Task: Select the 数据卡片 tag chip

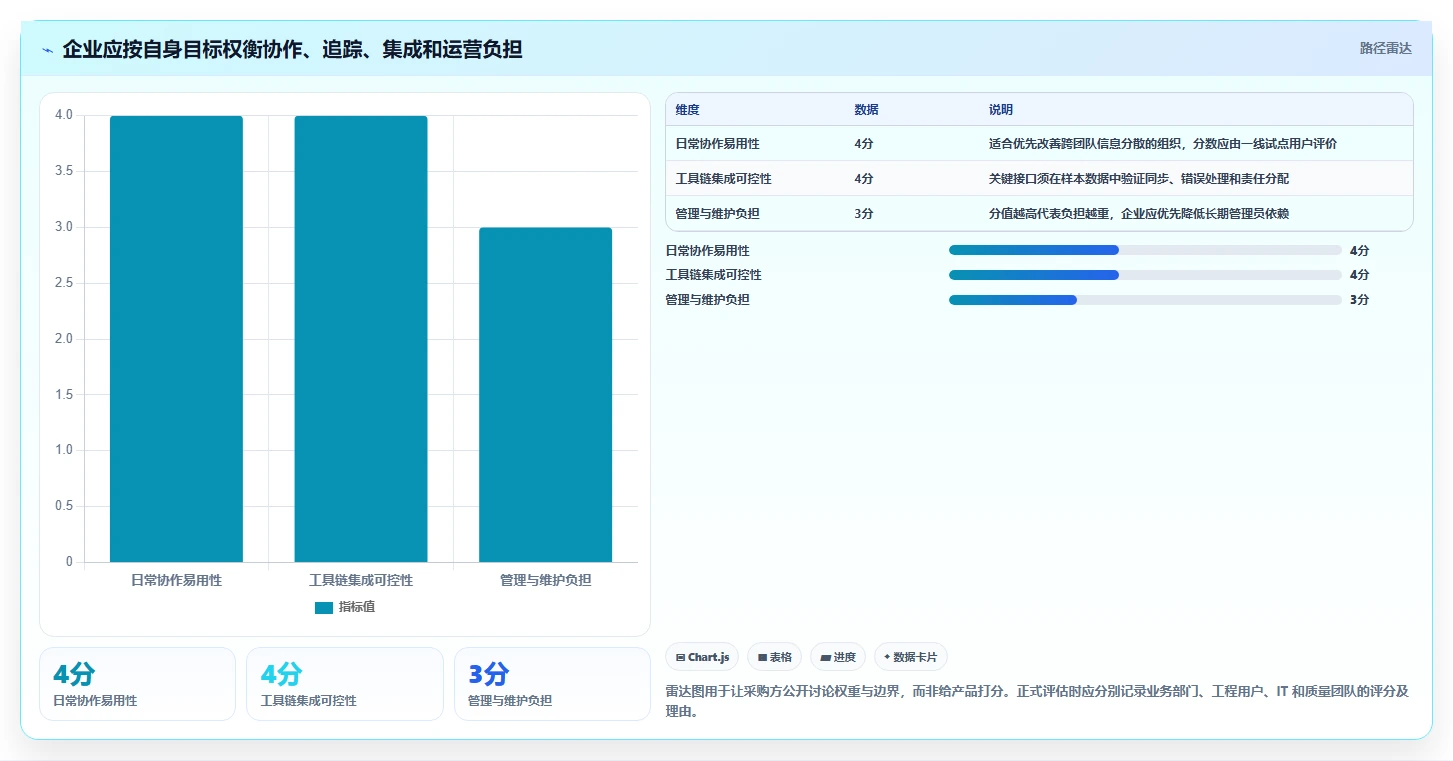Action: click(x=910, y=657)
